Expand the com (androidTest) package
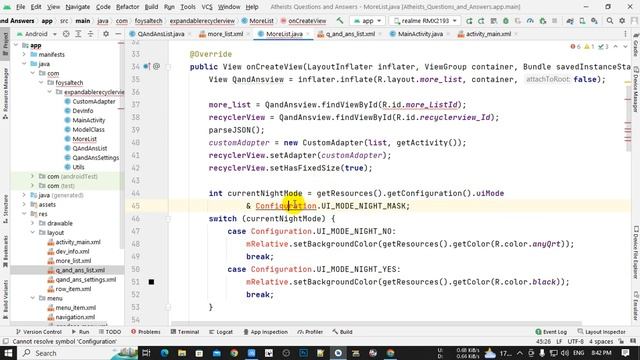This screenshot has width=640, height=360. tap(33, 176)
